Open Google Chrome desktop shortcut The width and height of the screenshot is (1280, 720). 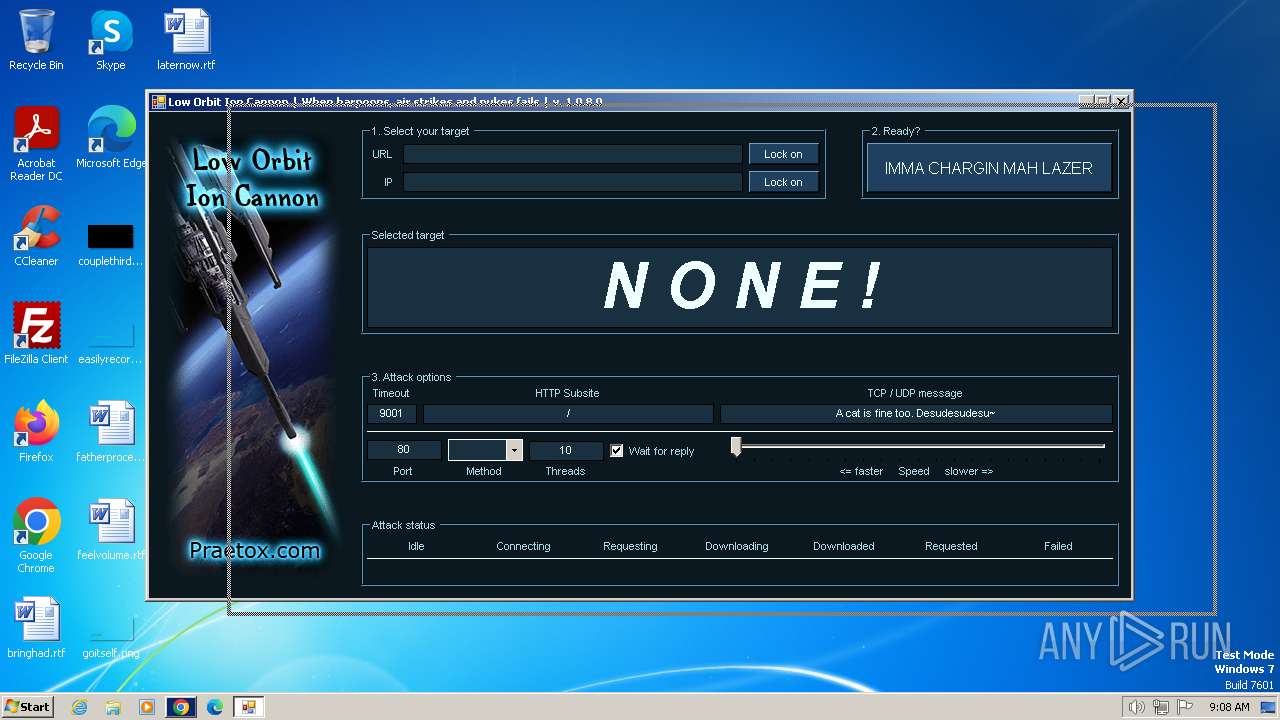(x=36, y=535)
